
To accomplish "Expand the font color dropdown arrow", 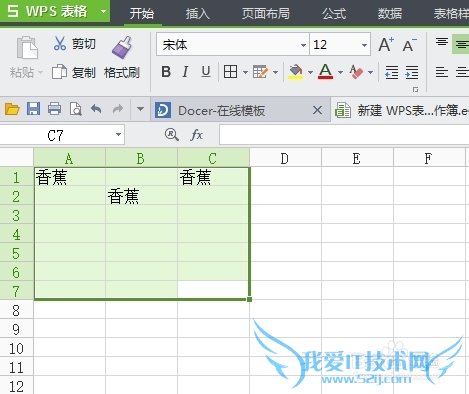I will coord(340,72).
